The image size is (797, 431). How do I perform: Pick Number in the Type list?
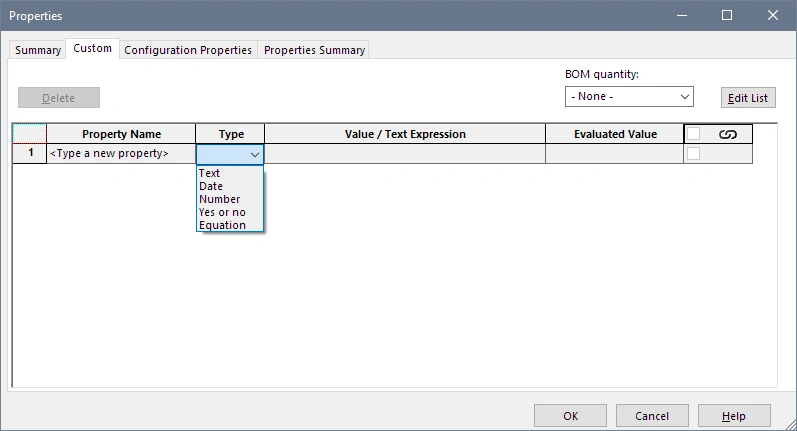point(219,199)
